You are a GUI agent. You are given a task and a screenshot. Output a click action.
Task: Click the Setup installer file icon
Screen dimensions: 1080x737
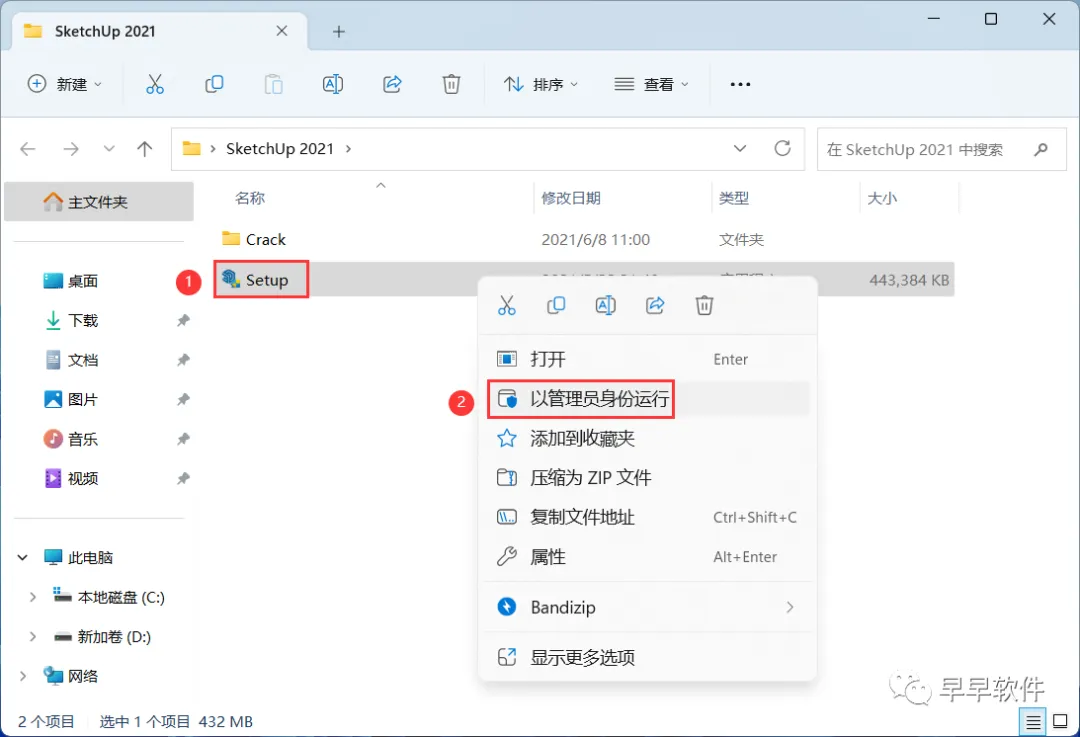(231, 279)
